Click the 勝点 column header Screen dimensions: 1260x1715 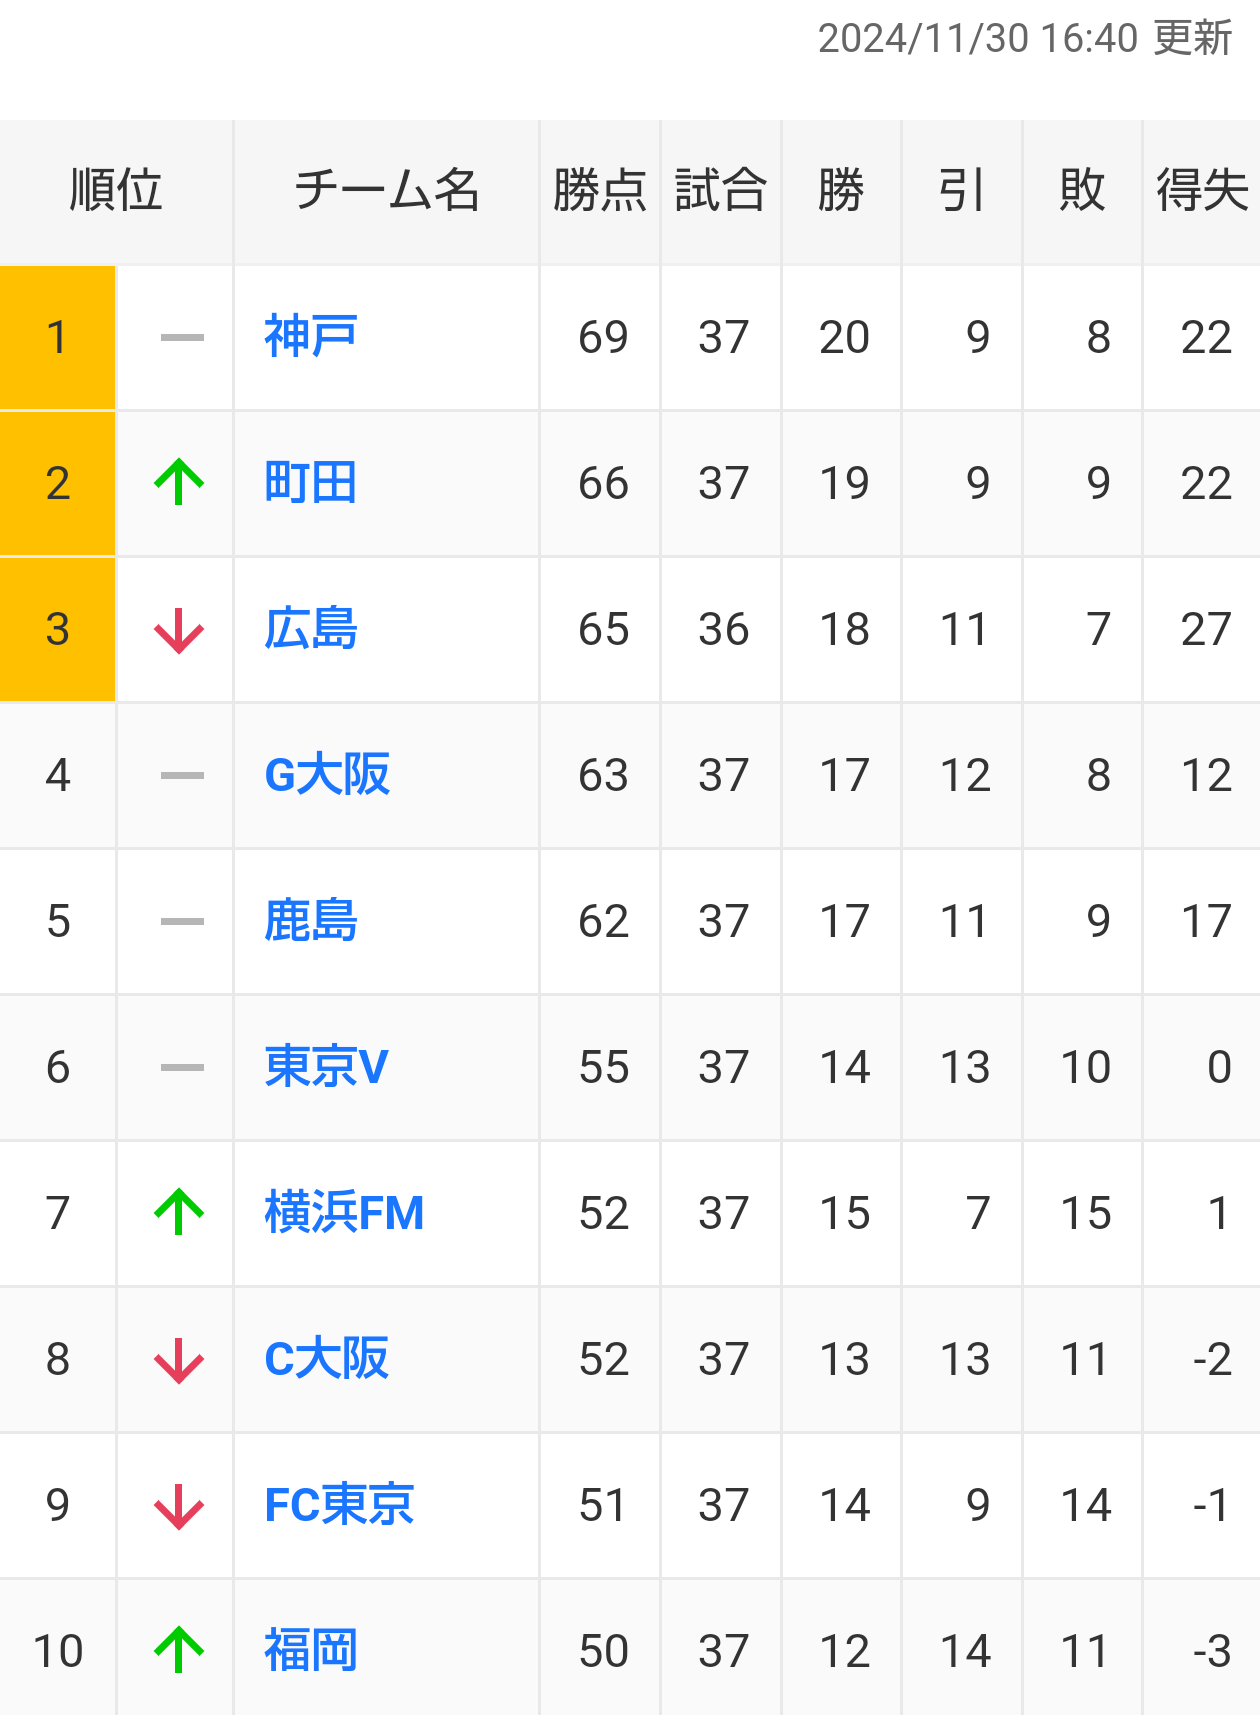tap(600, 191)
